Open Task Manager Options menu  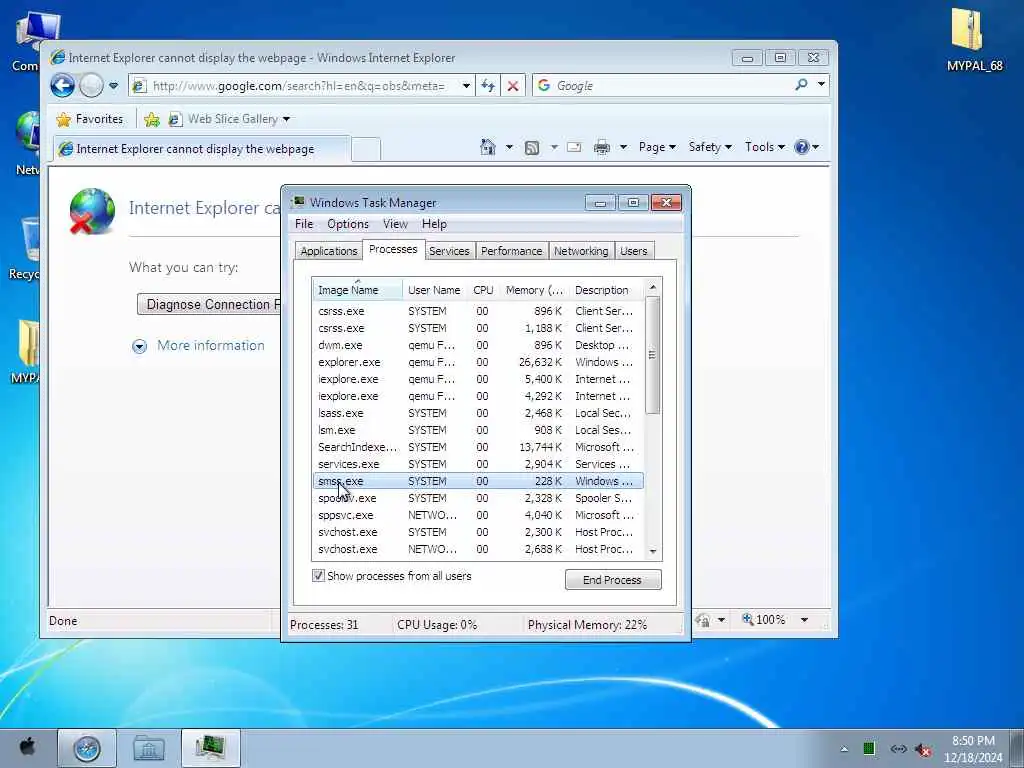click(x=348, y=224)
